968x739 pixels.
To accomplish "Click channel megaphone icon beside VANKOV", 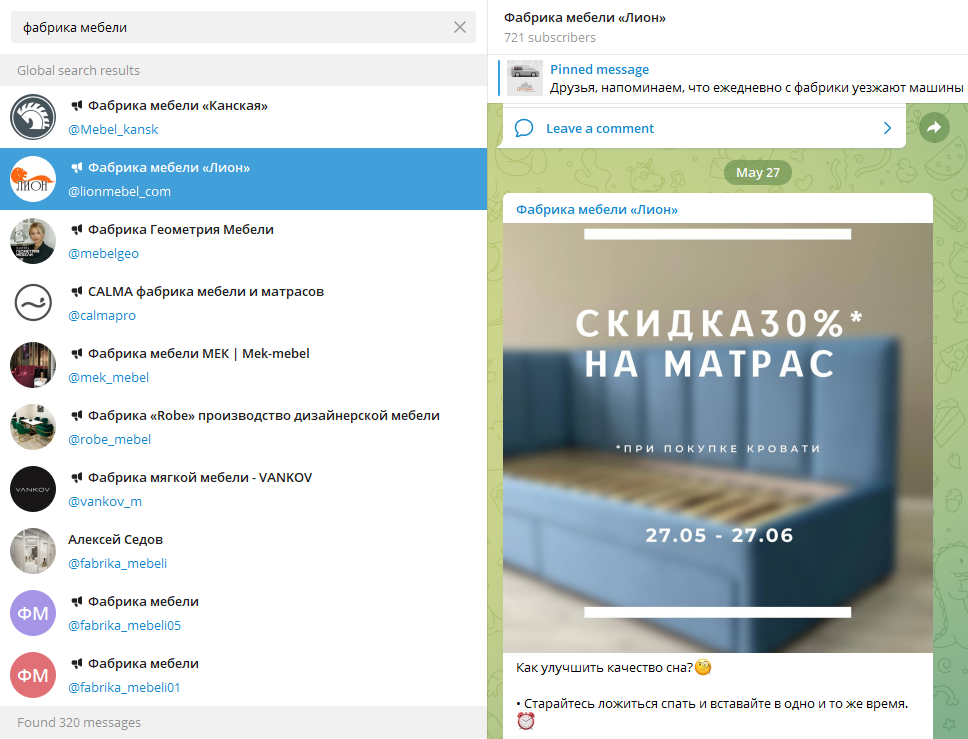I will tap(77, 477).
